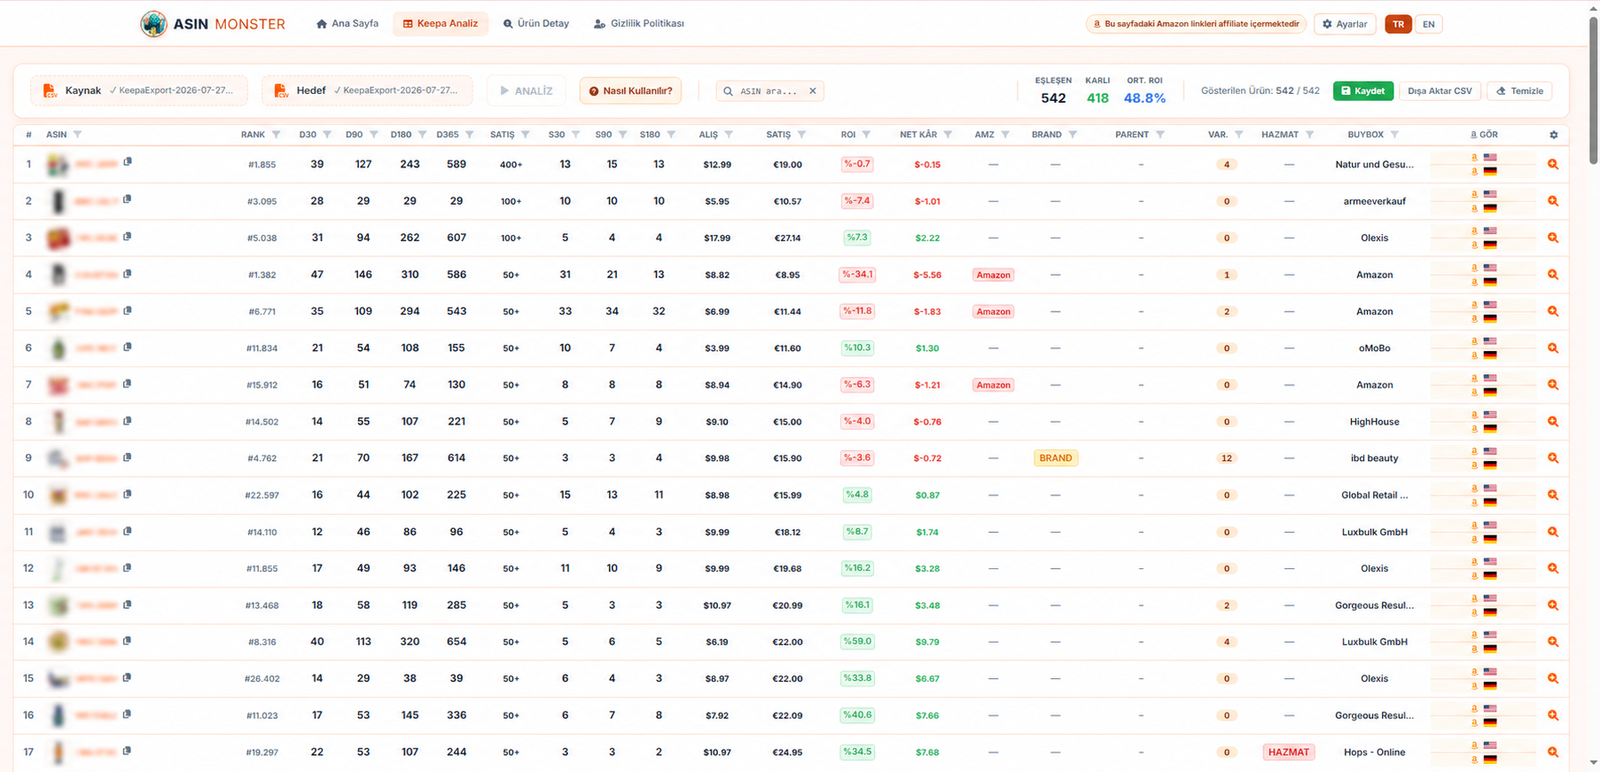The height and width of the screenshot is (772, 1600).
Task: Open the D90 column filter
Action: click(374, 134)
